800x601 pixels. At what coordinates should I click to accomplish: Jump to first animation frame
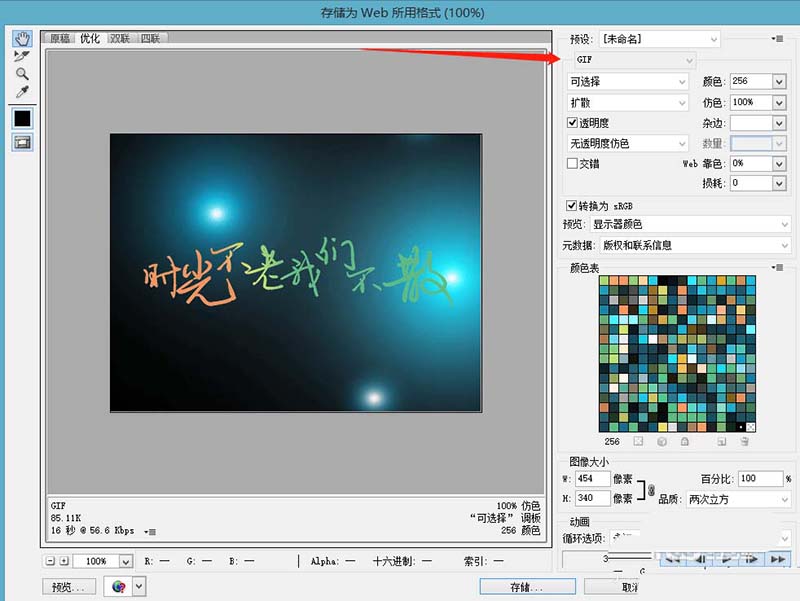click(x=672, y=559)
